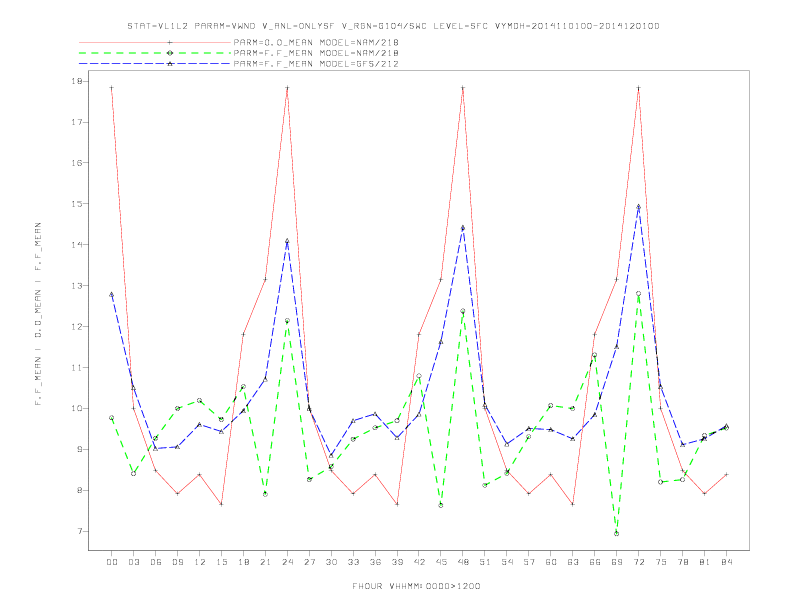The height and width of the screenshot is (612, 792).
Task: Click the x-axis title FHOUR VHHMM
Action: 416,586
